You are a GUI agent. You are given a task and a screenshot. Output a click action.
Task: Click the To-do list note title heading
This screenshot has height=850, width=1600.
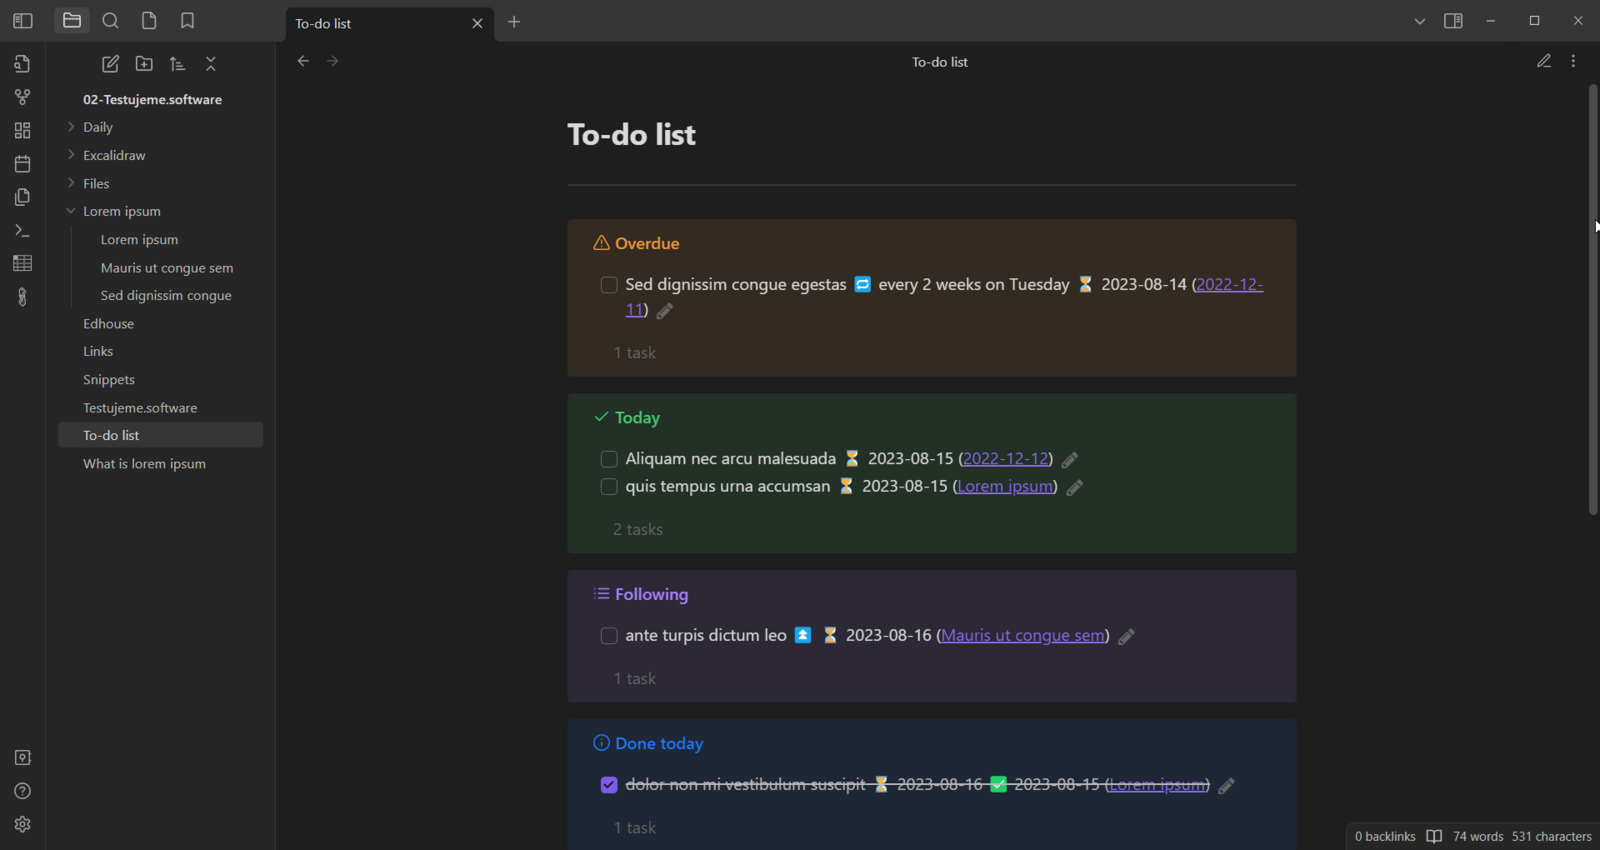tap(631, 135)
